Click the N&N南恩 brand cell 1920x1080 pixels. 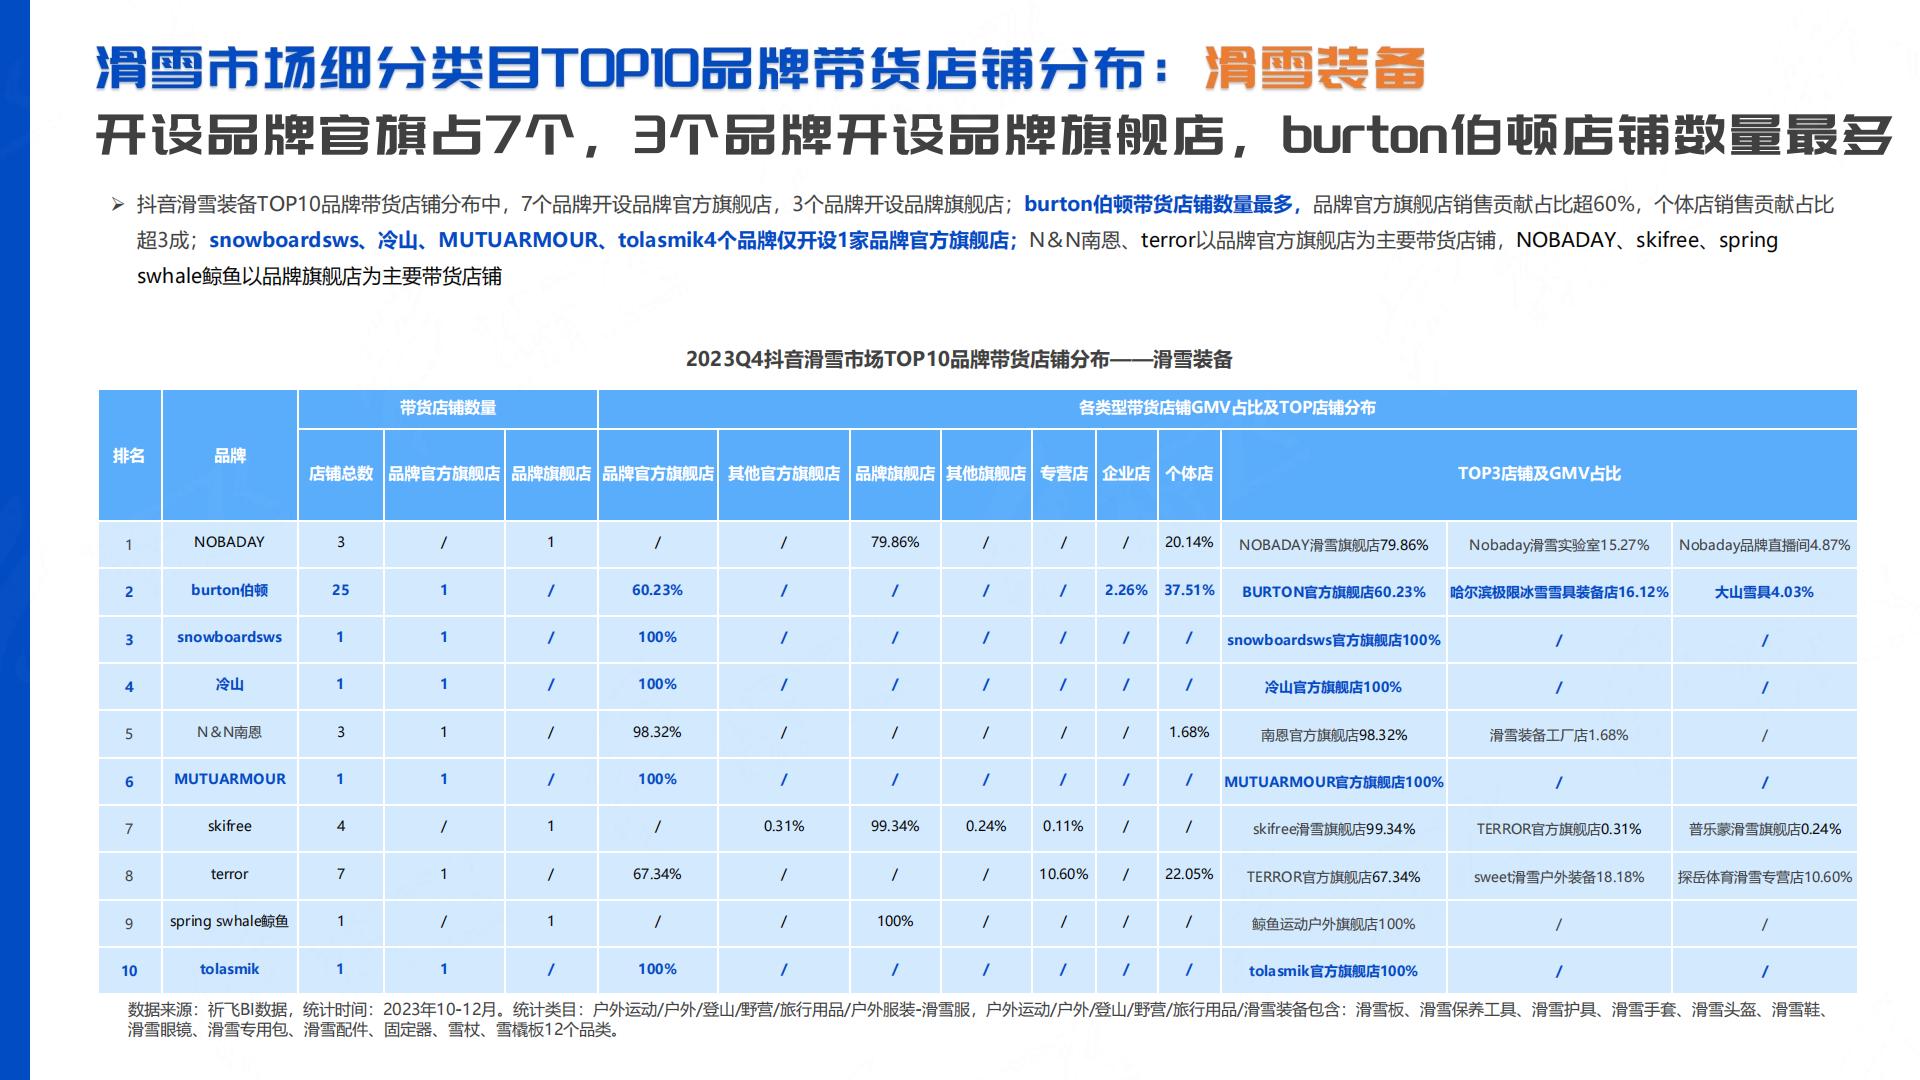pos(229,732)
